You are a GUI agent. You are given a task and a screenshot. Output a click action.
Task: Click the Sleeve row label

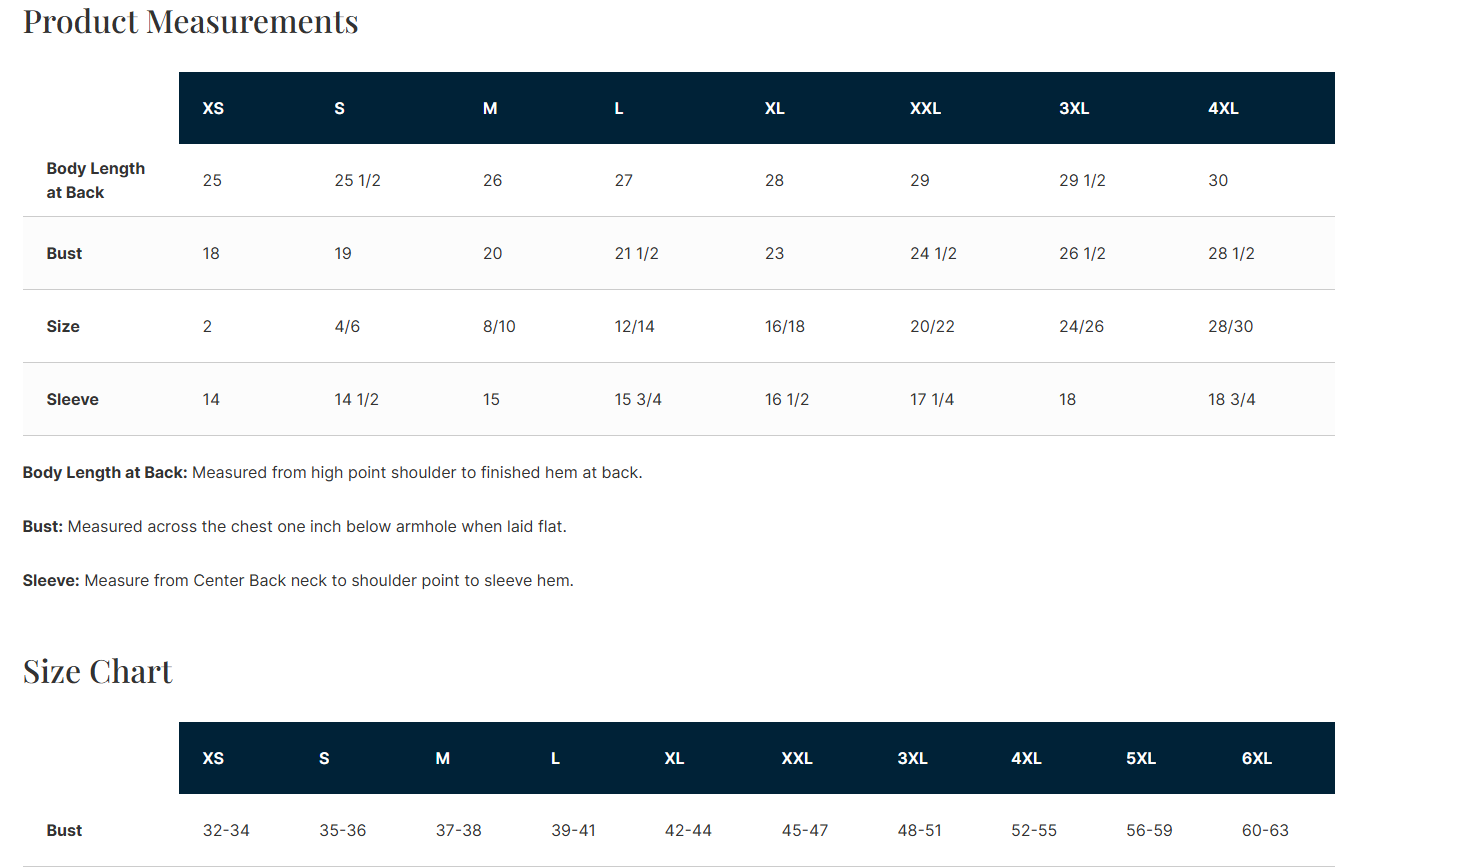click(x=72, y=399)
